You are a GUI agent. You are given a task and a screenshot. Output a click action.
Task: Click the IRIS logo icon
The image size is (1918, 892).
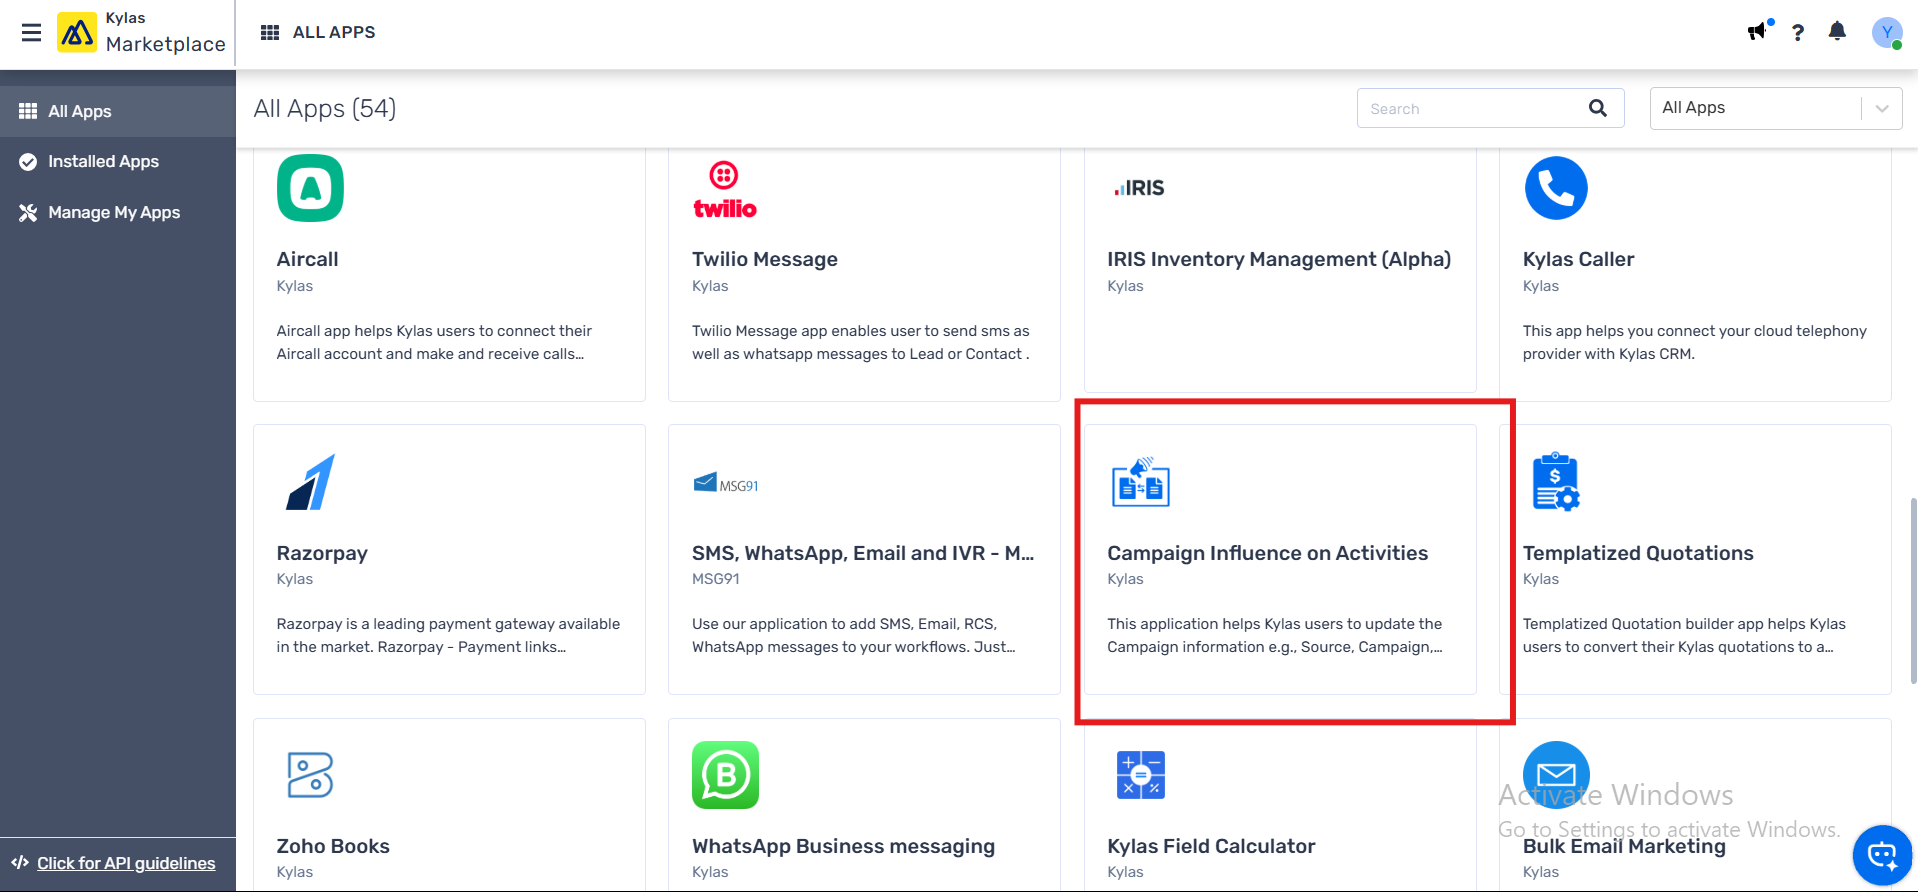1139,188
